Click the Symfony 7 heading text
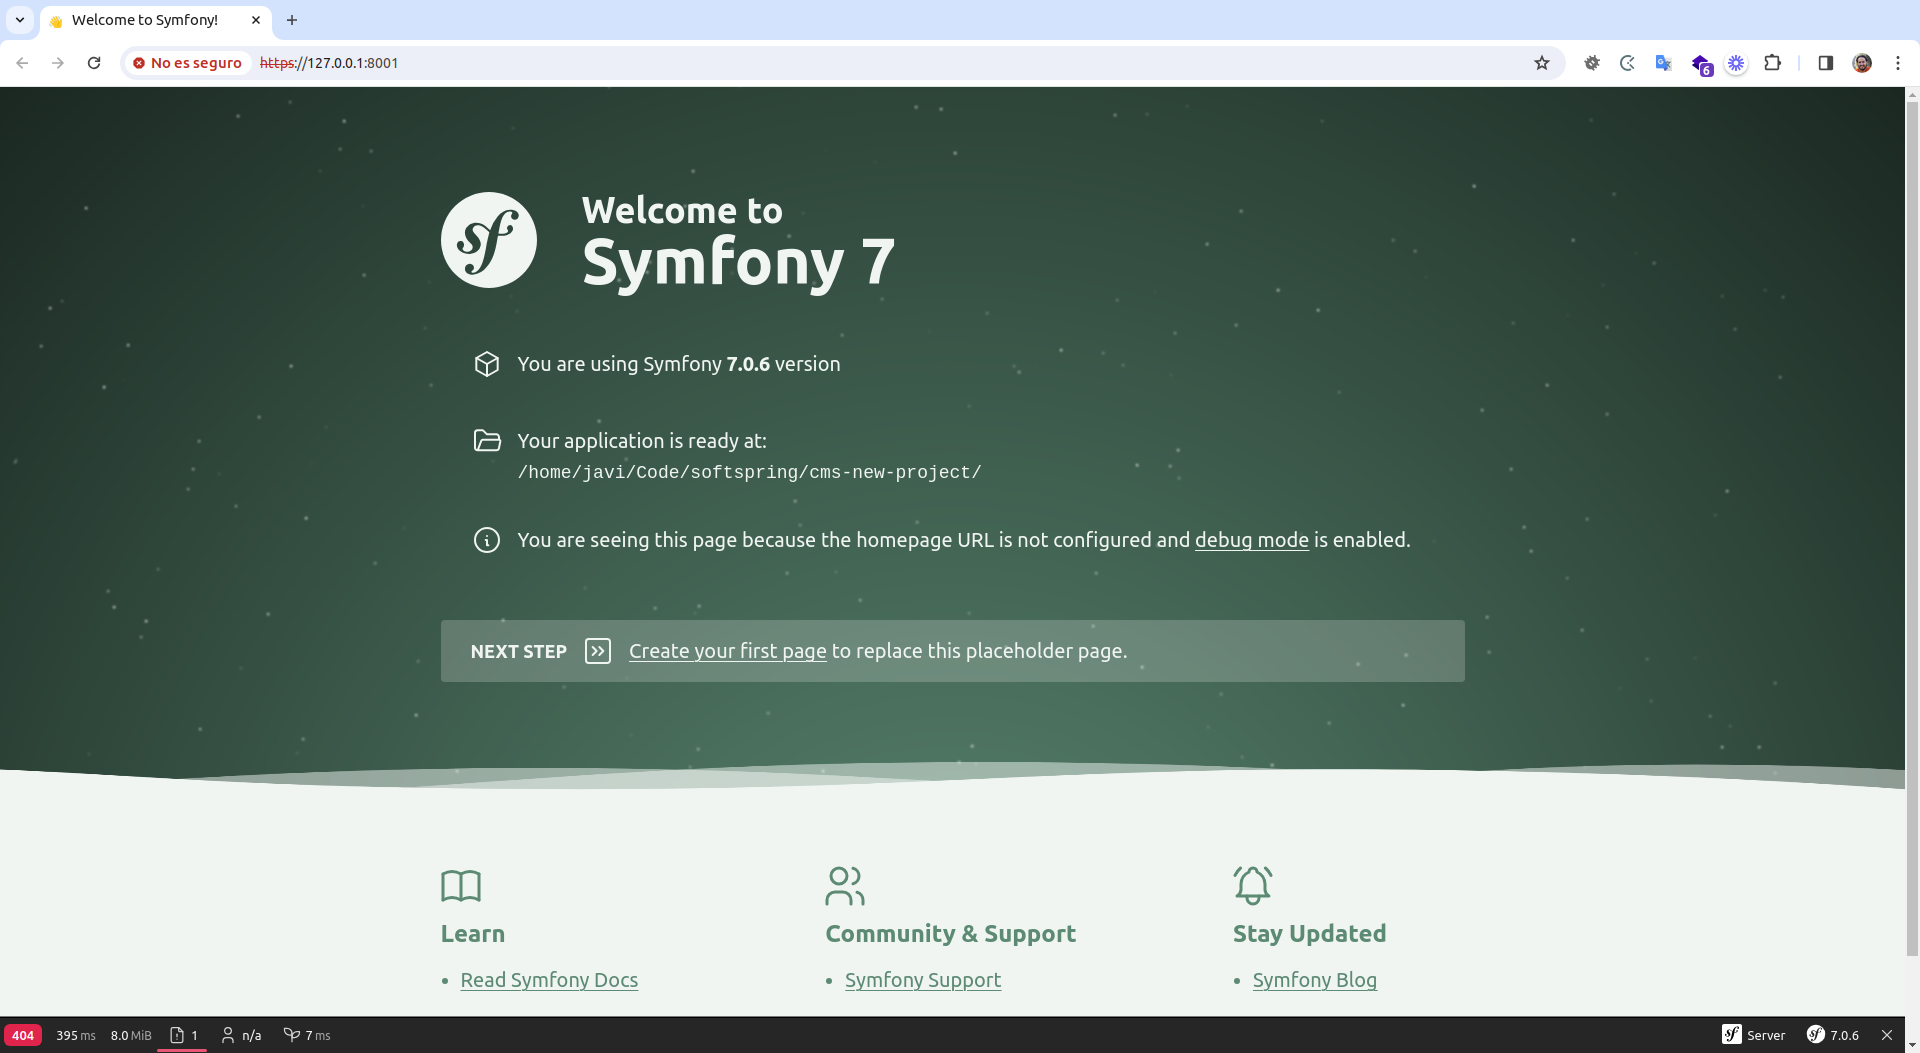Image resolution: width=1920 pixels, height=1053 pixels. click(738, 262)
